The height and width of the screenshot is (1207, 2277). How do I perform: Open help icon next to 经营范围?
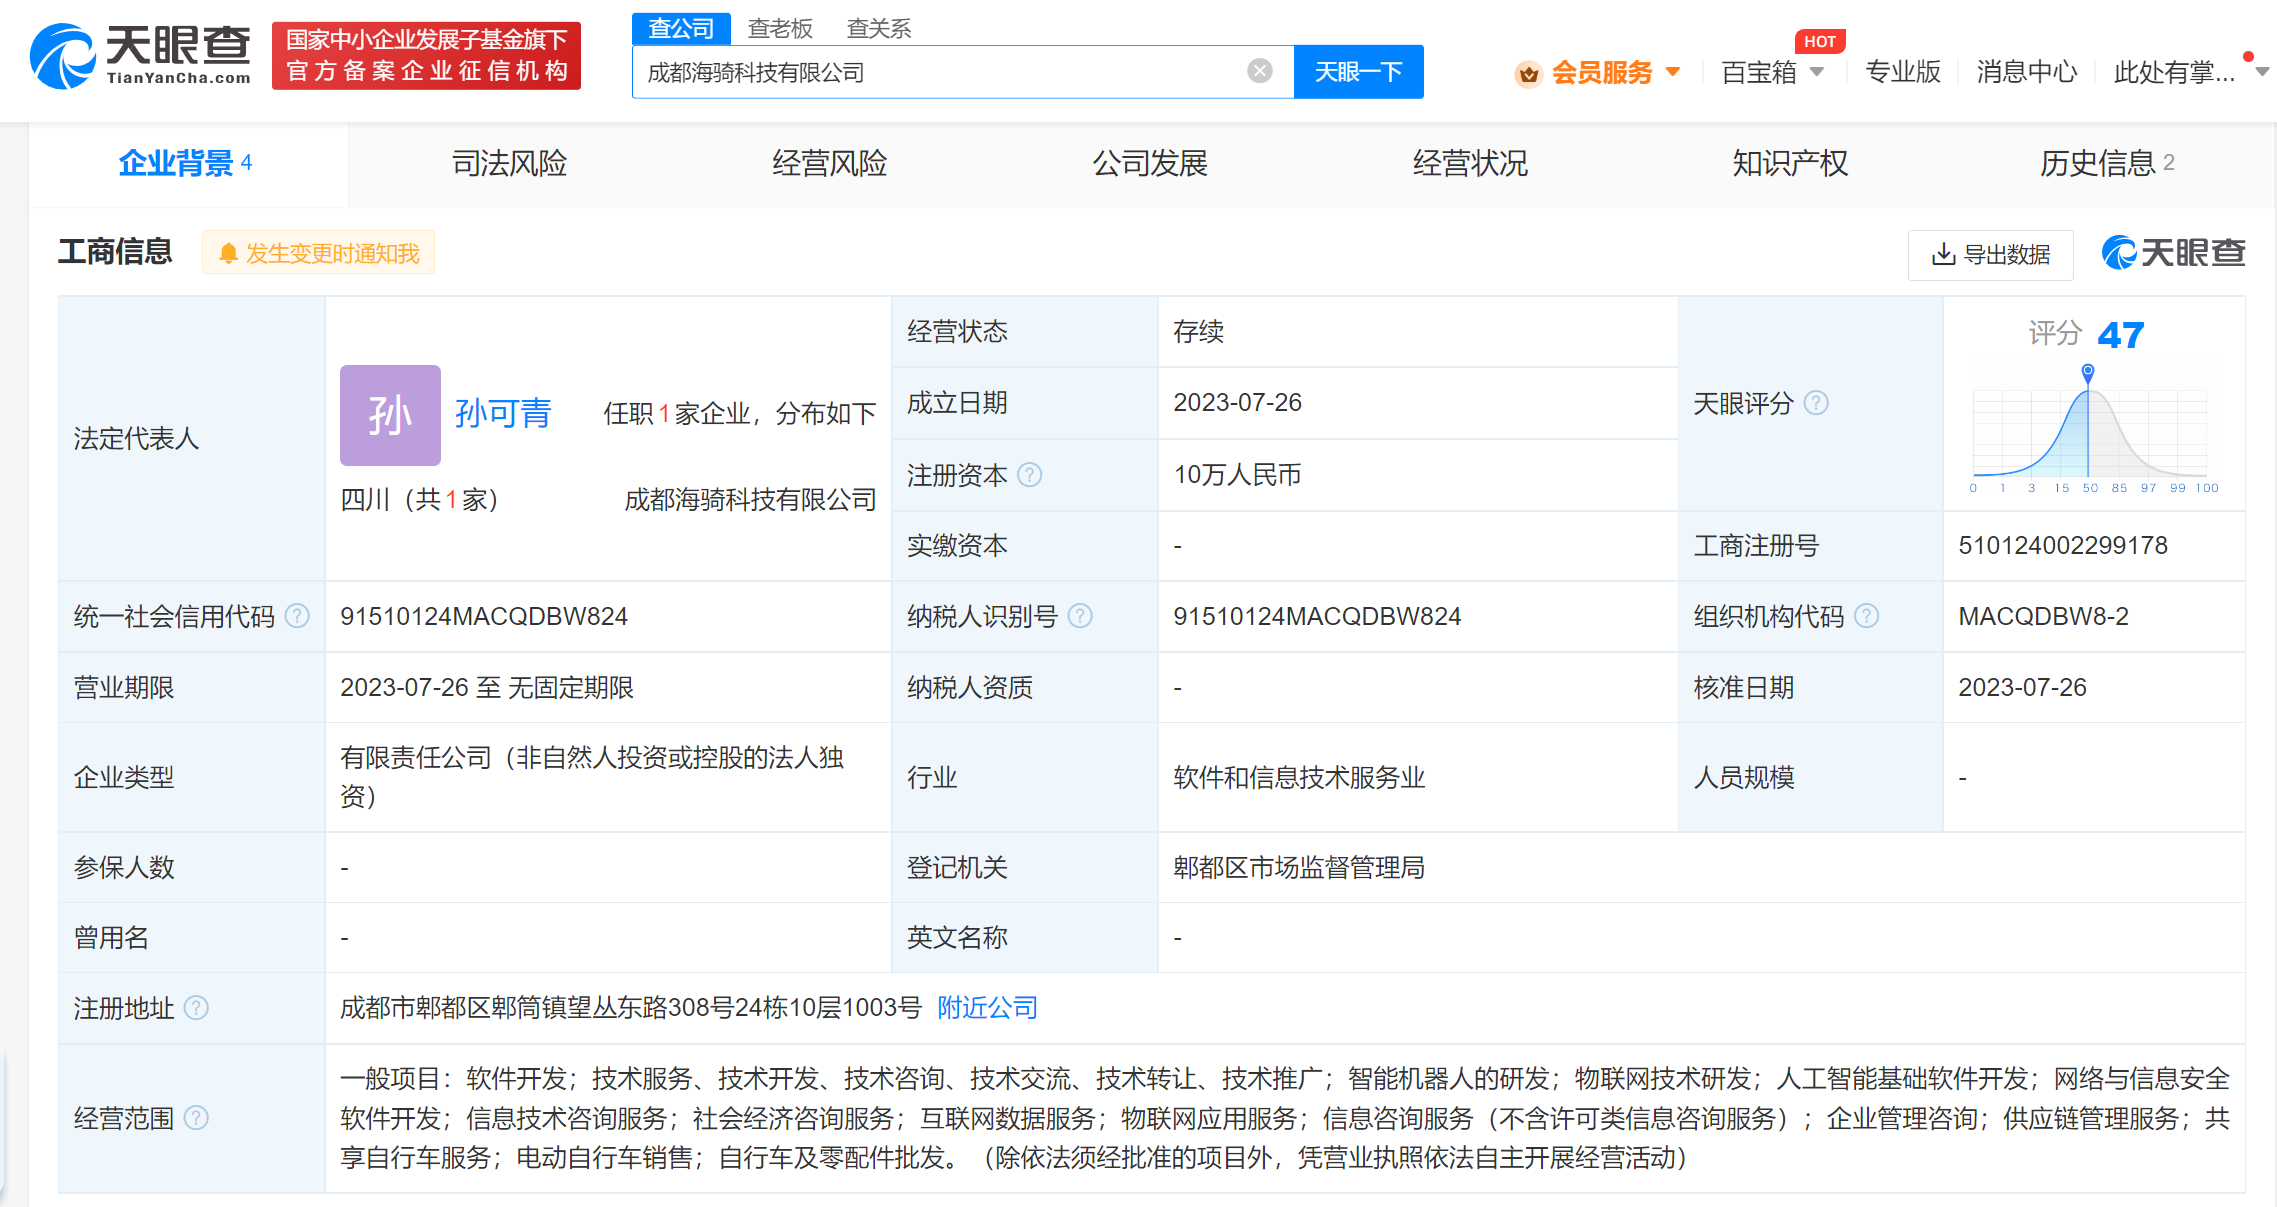pyautogui.click(x=197, y=1118)
